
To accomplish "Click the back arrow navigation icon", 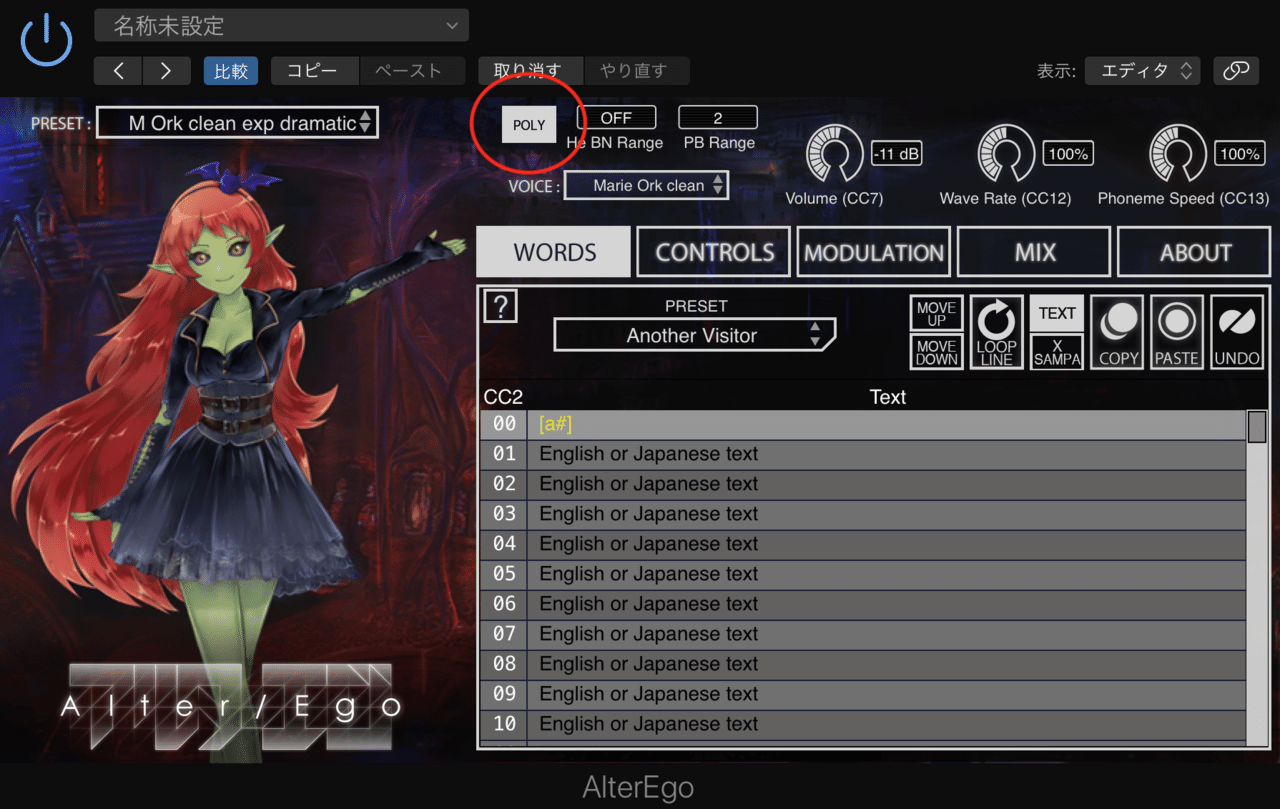I will [117, 71].
